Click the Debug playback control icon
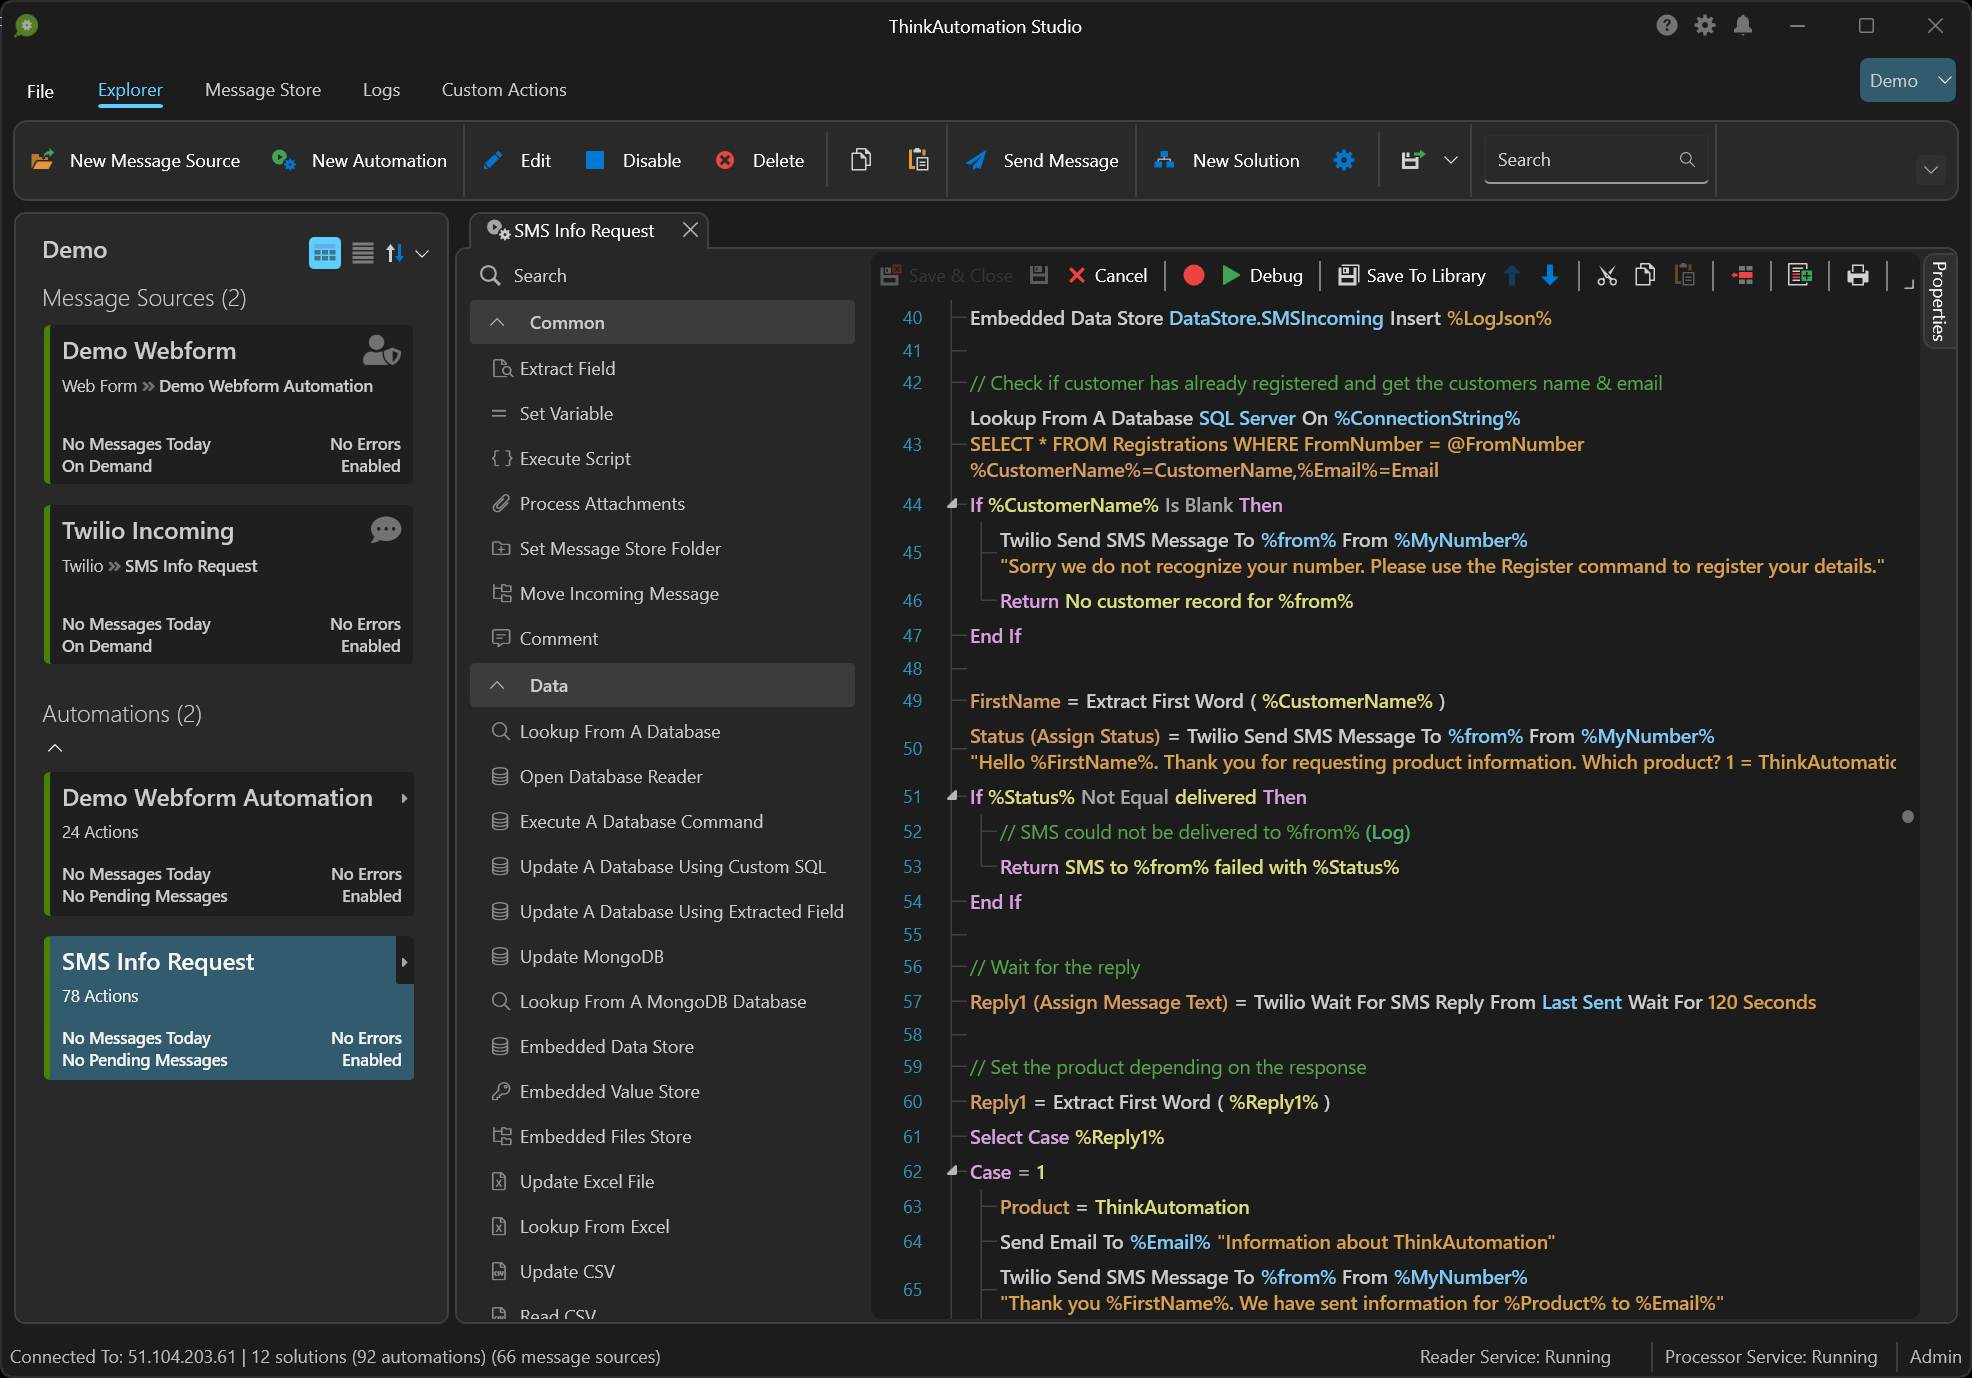The image size is (1972, 1378). 1229,276
